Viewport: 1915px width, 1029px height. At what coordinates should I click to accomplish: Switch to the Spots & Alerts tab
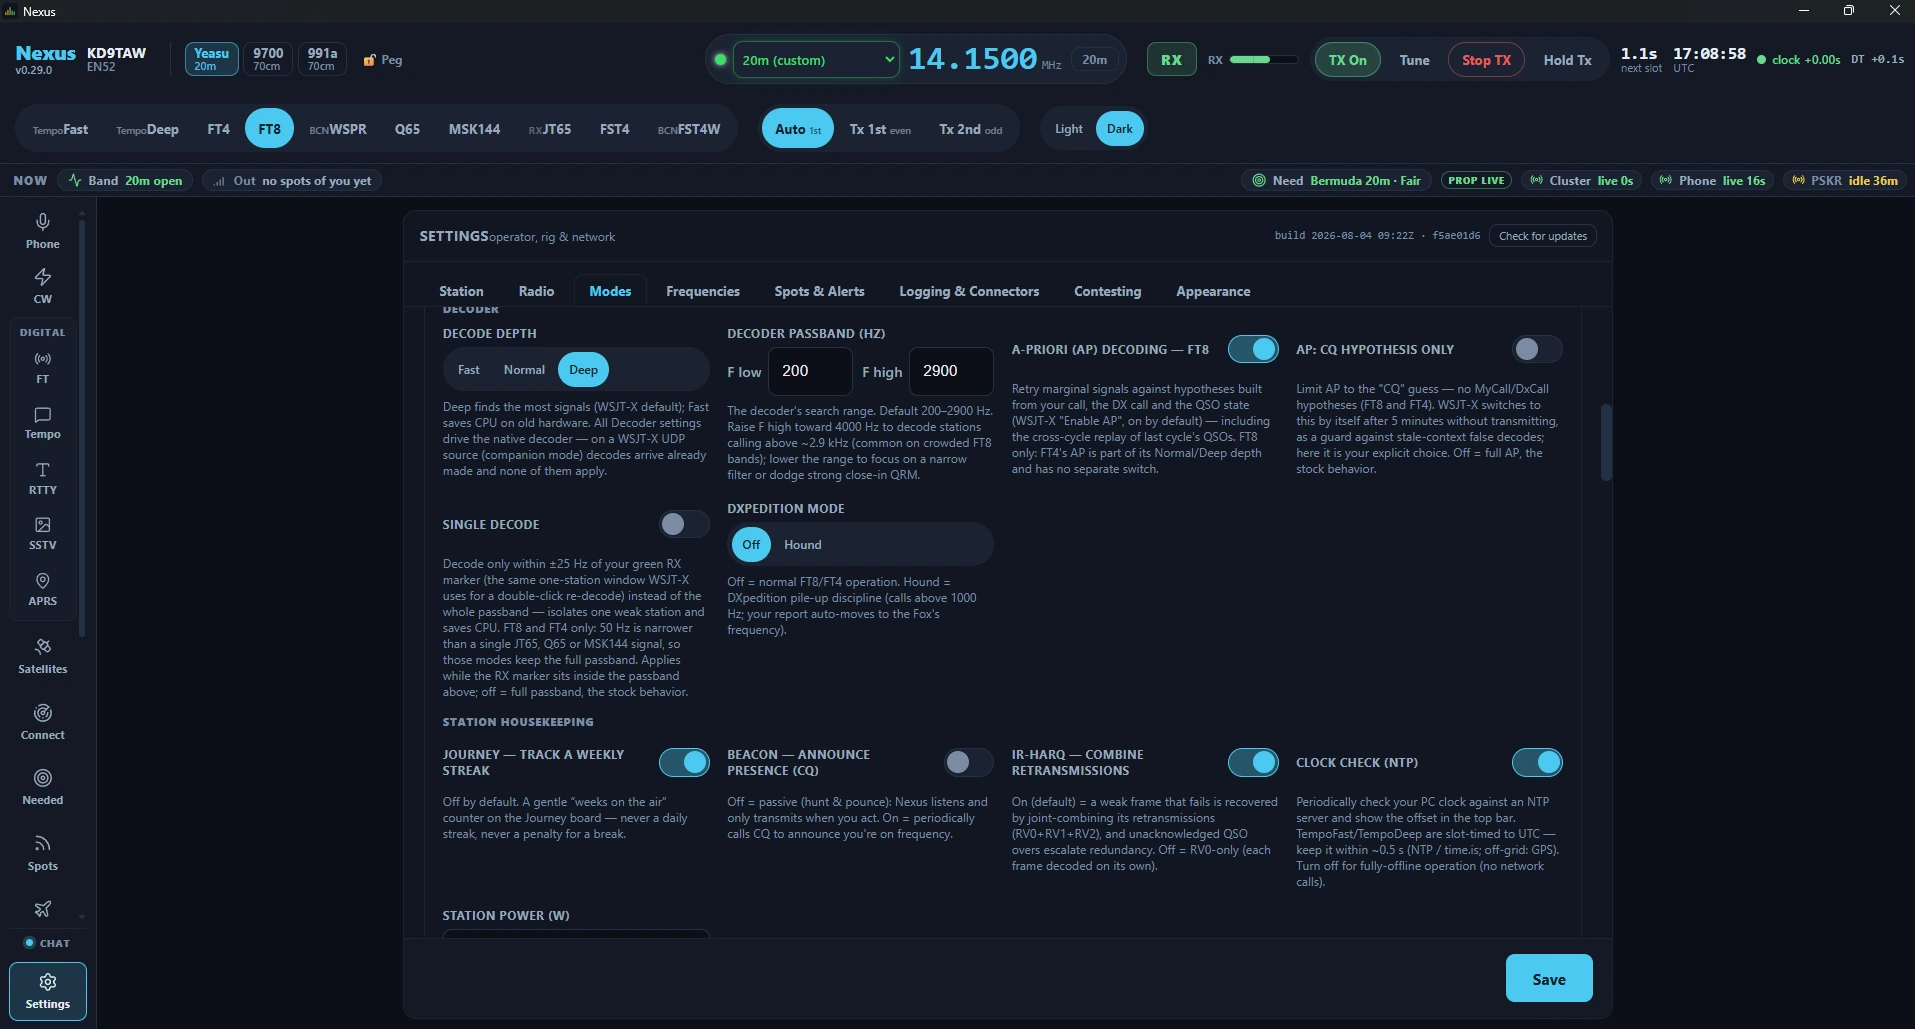pyautogui.click(x=819, y=291)
